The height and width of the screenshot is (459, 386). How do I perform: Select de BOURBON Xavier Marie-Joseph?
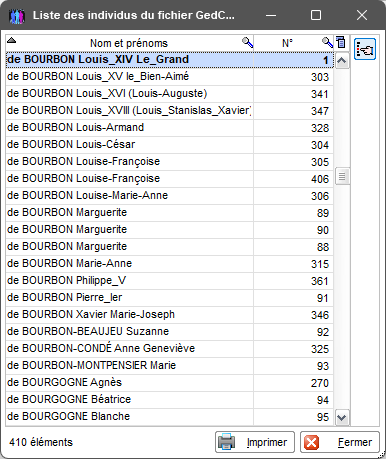[169, 315]
